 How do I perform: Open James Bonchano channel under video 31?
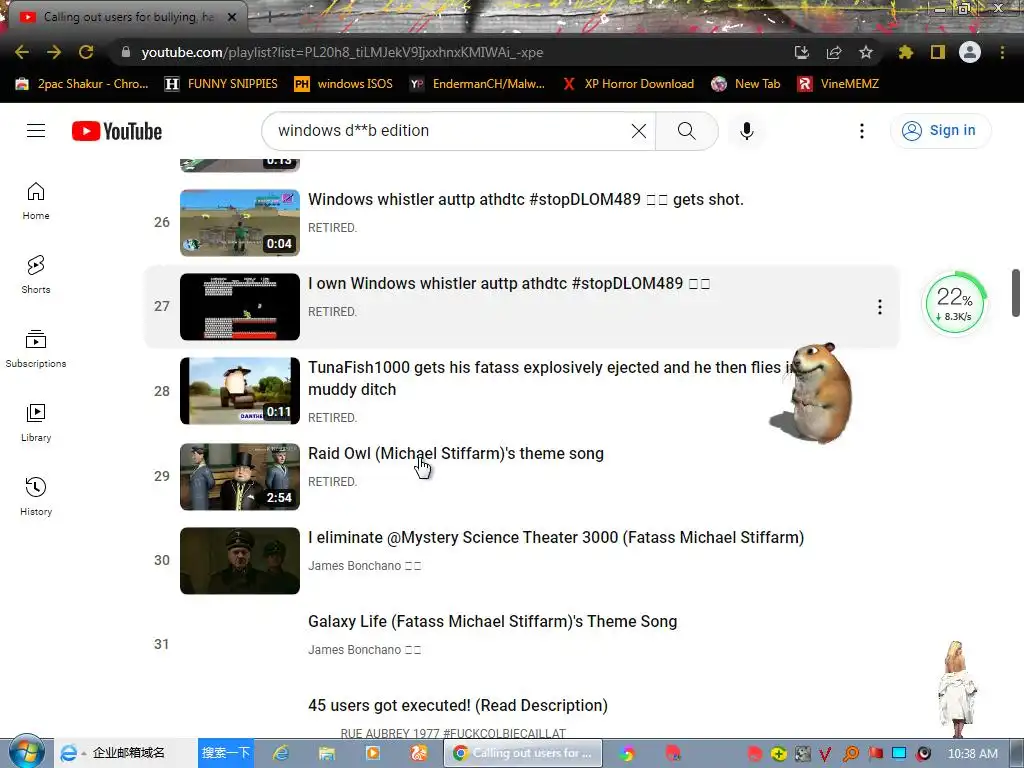pos(364,650)
